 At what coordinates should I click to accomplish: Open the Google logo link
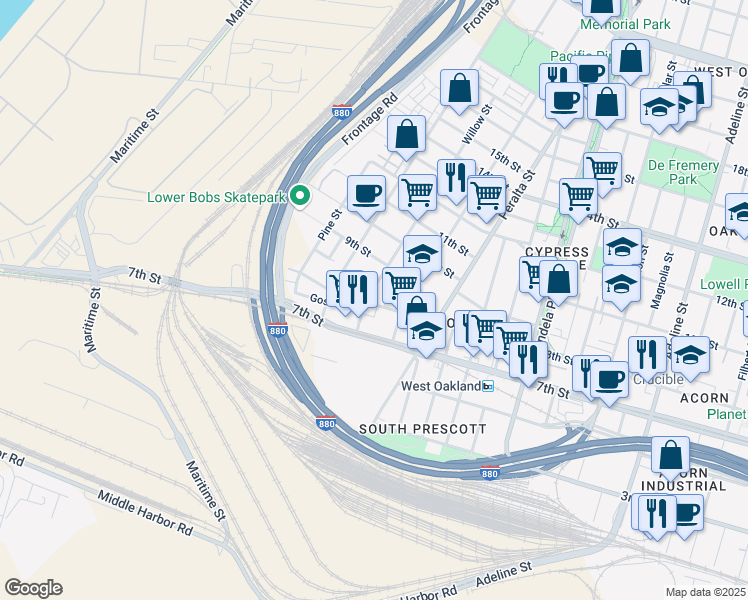click(x=33, y=588)
